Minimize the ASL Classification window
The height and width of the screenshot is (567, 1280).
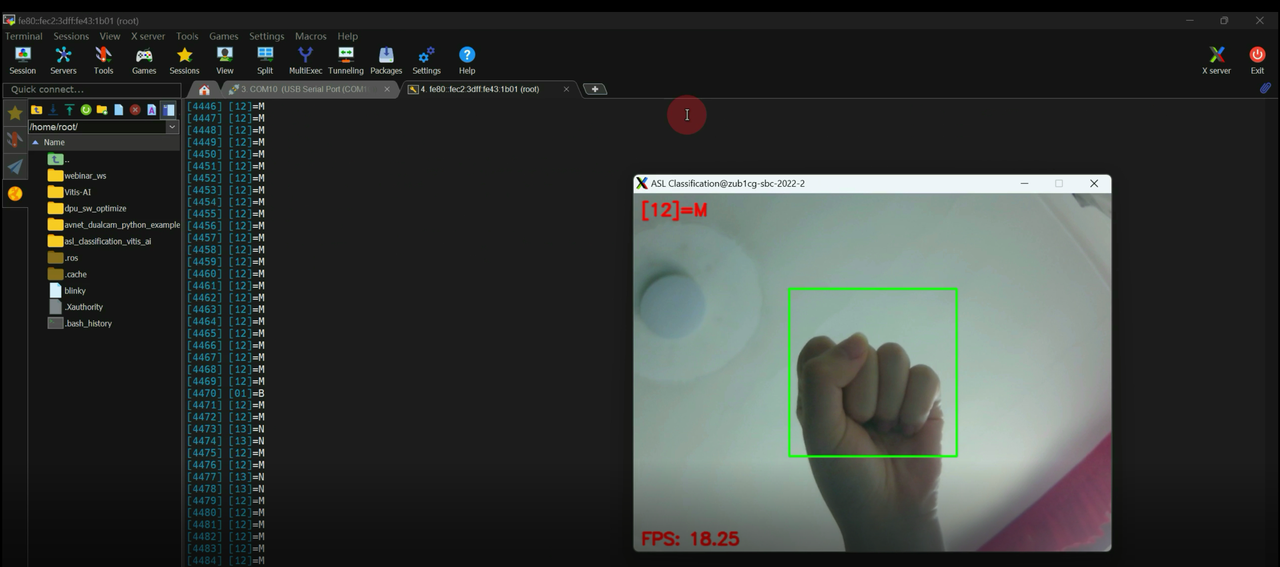click(1024, 183)
